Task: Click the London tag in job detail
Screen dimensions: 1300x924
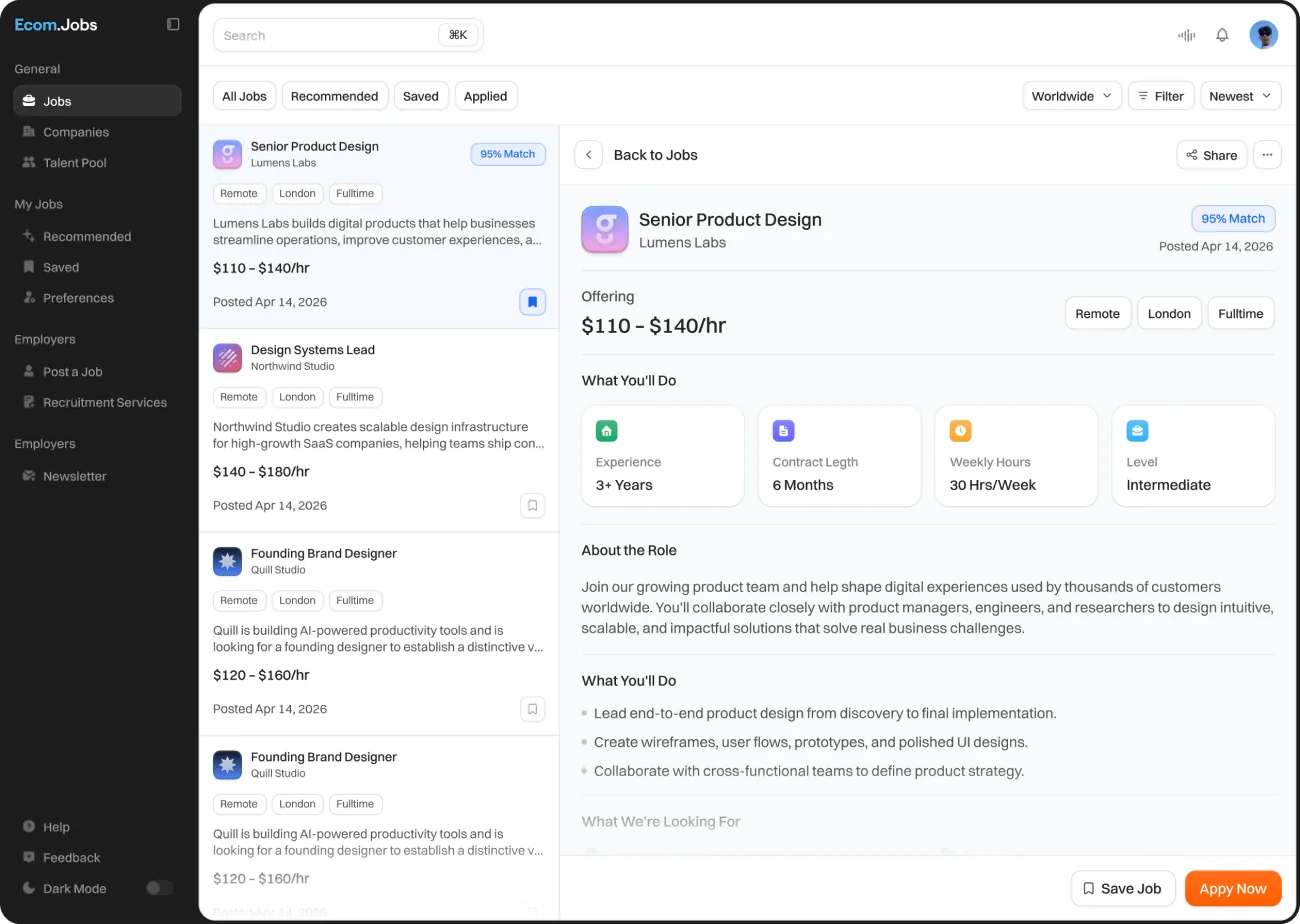Action: (1169, 313)
